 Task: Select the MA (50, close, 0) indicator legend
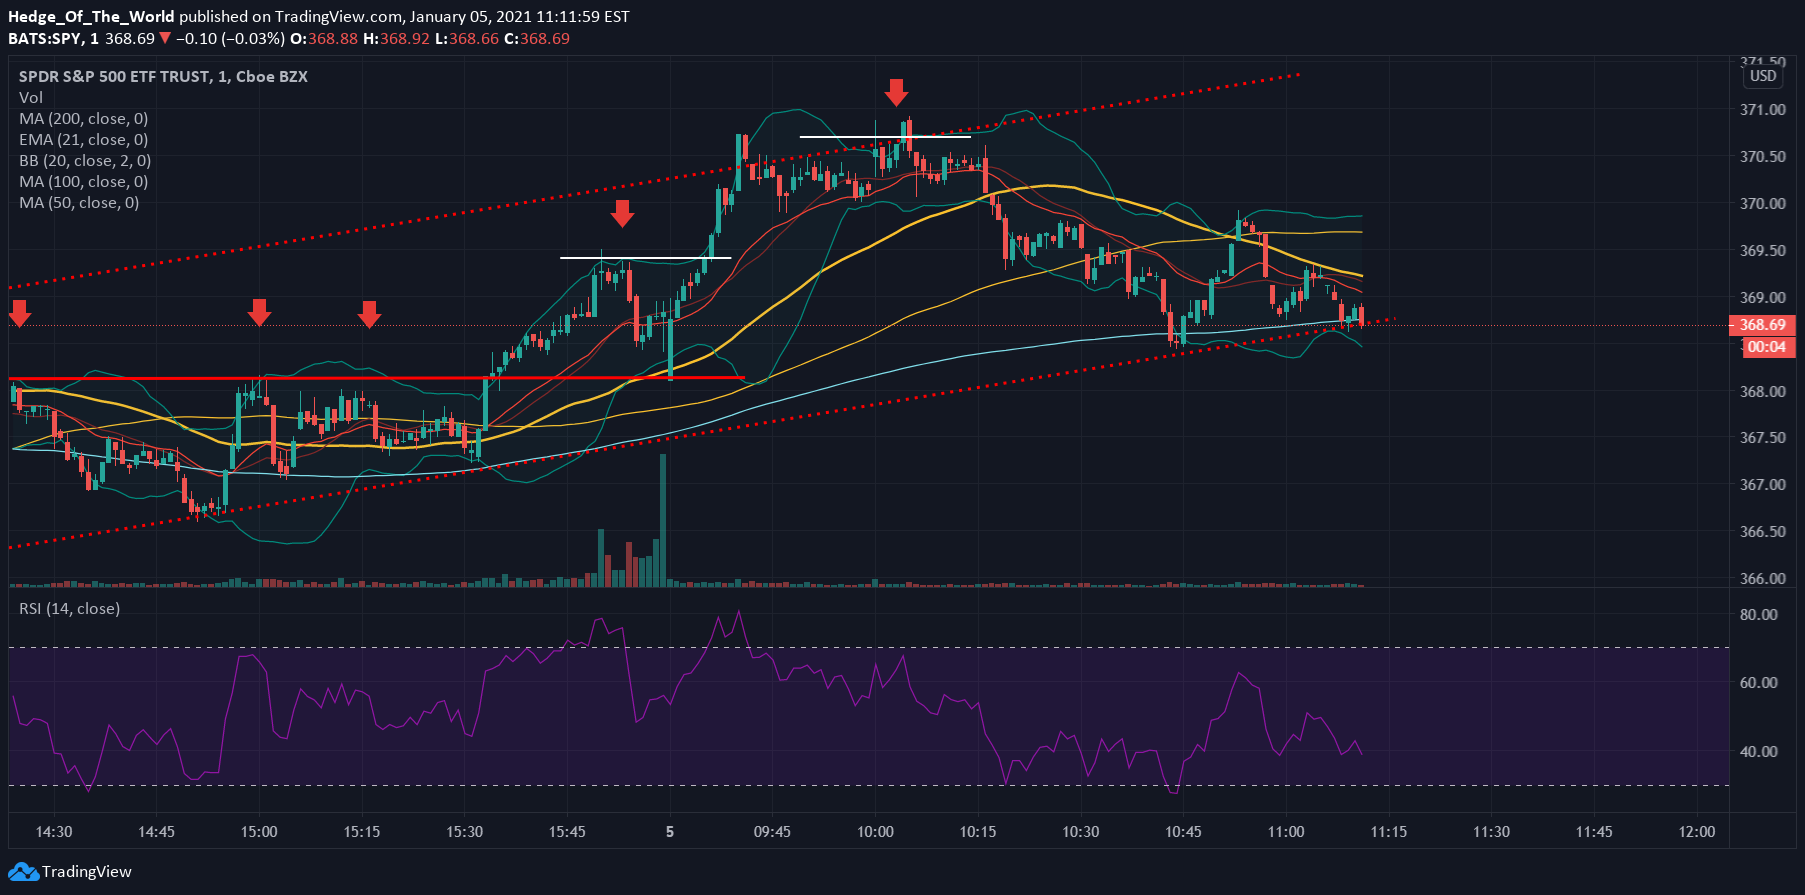pyautogui.click(x=79, y=203)
